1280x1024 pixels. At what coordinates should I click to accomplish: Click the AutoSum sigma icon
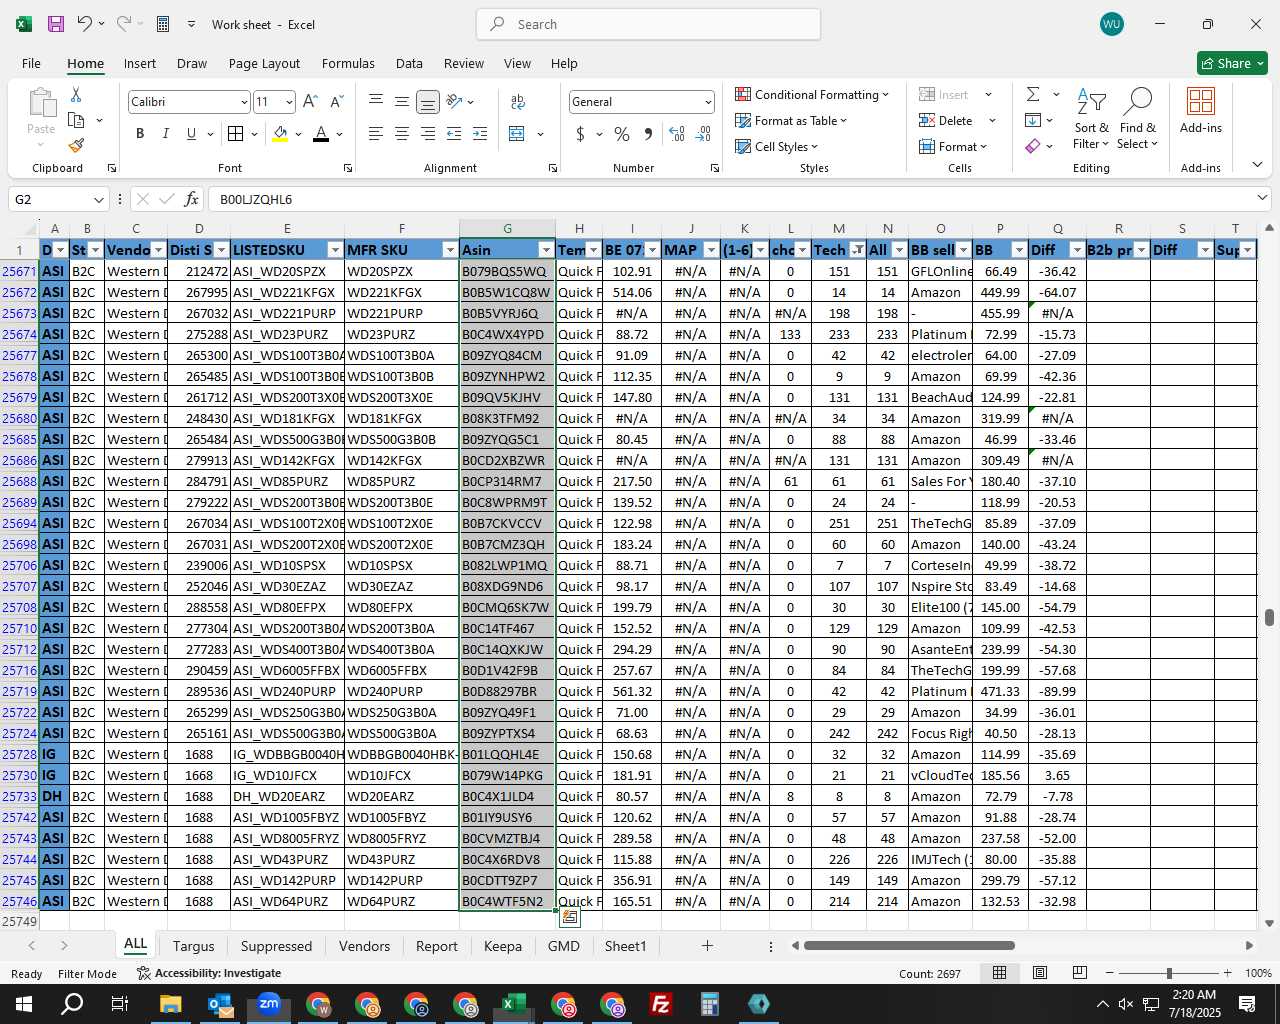(1033, 94)
